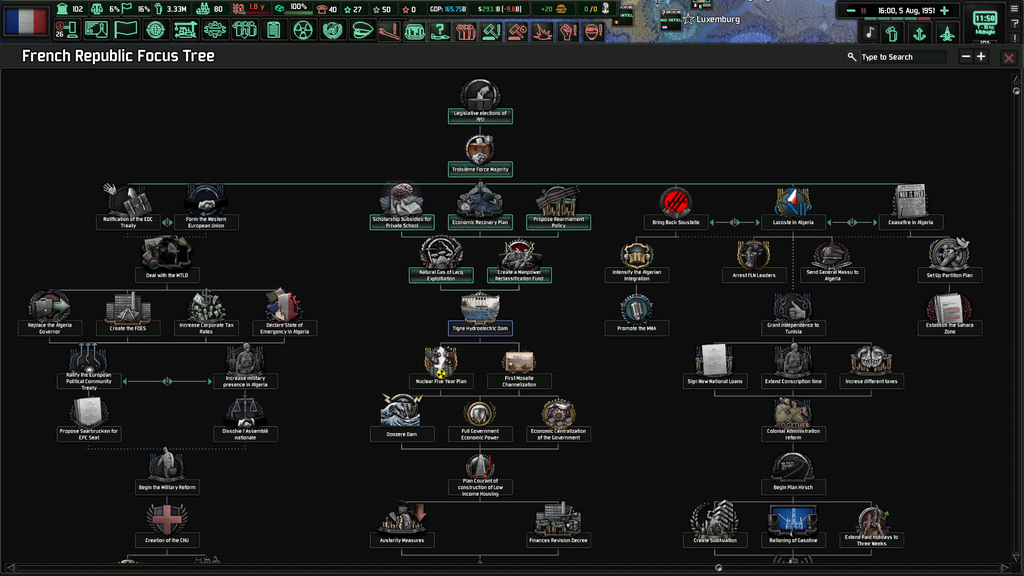Click the Type to Search field
This screenshot has height=576, width=1024.
903,57
